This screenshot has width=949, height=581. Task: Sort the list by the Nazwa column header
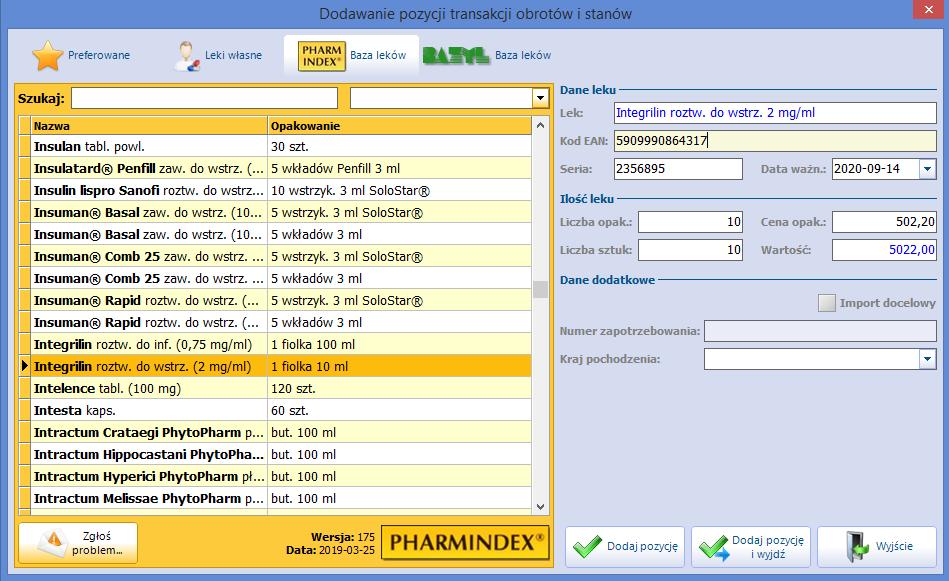(x=149, y=126)
